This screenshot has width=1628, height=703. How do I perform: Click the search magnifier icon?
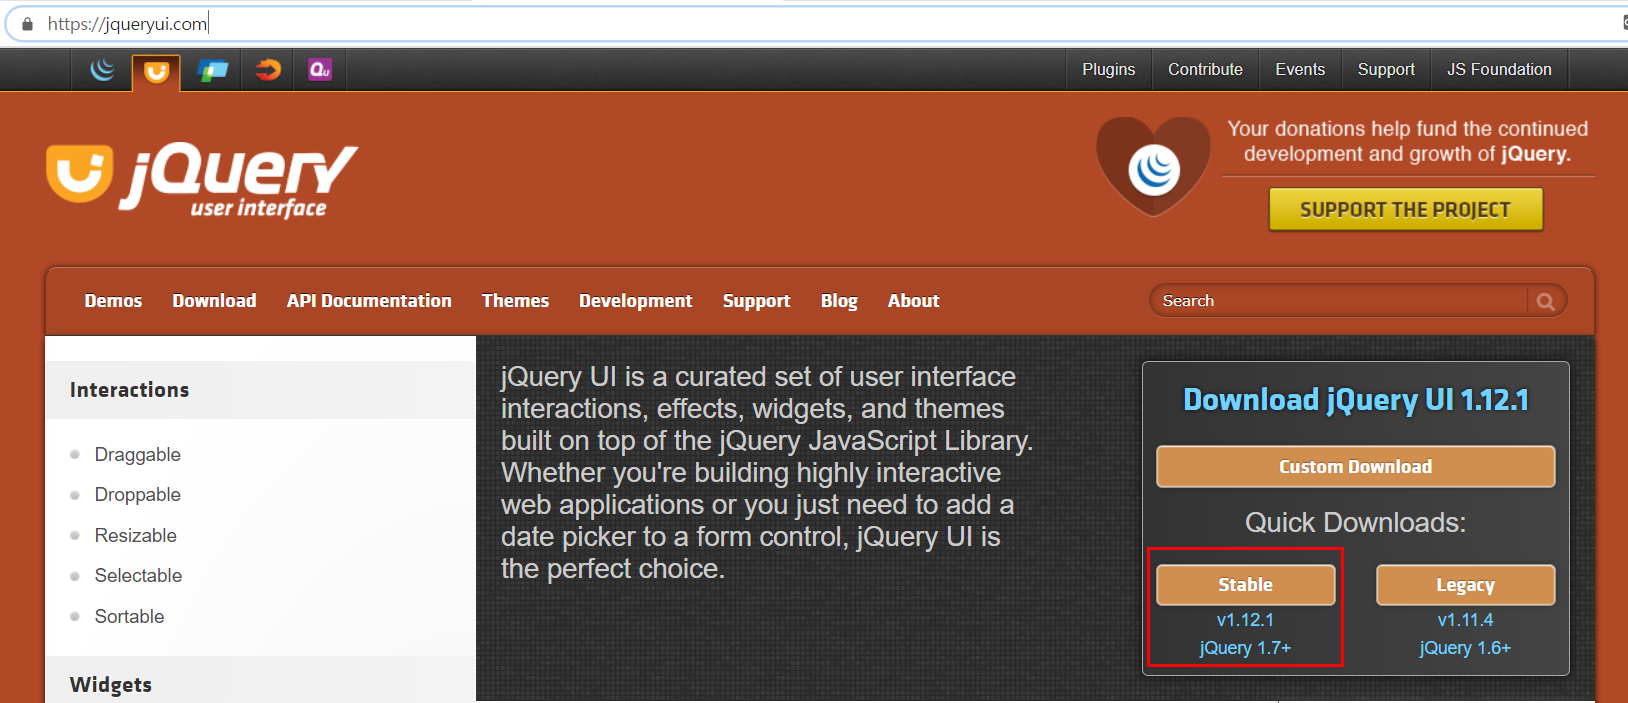[1545, 301]
